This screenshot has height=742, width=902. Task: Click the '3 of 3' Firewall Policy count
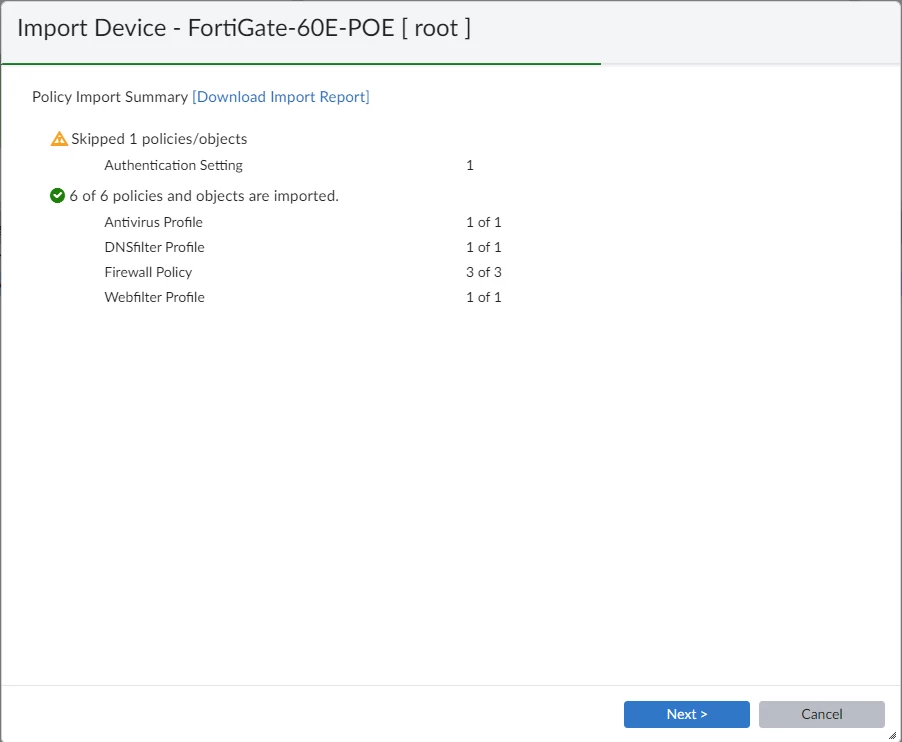(484, 272)
